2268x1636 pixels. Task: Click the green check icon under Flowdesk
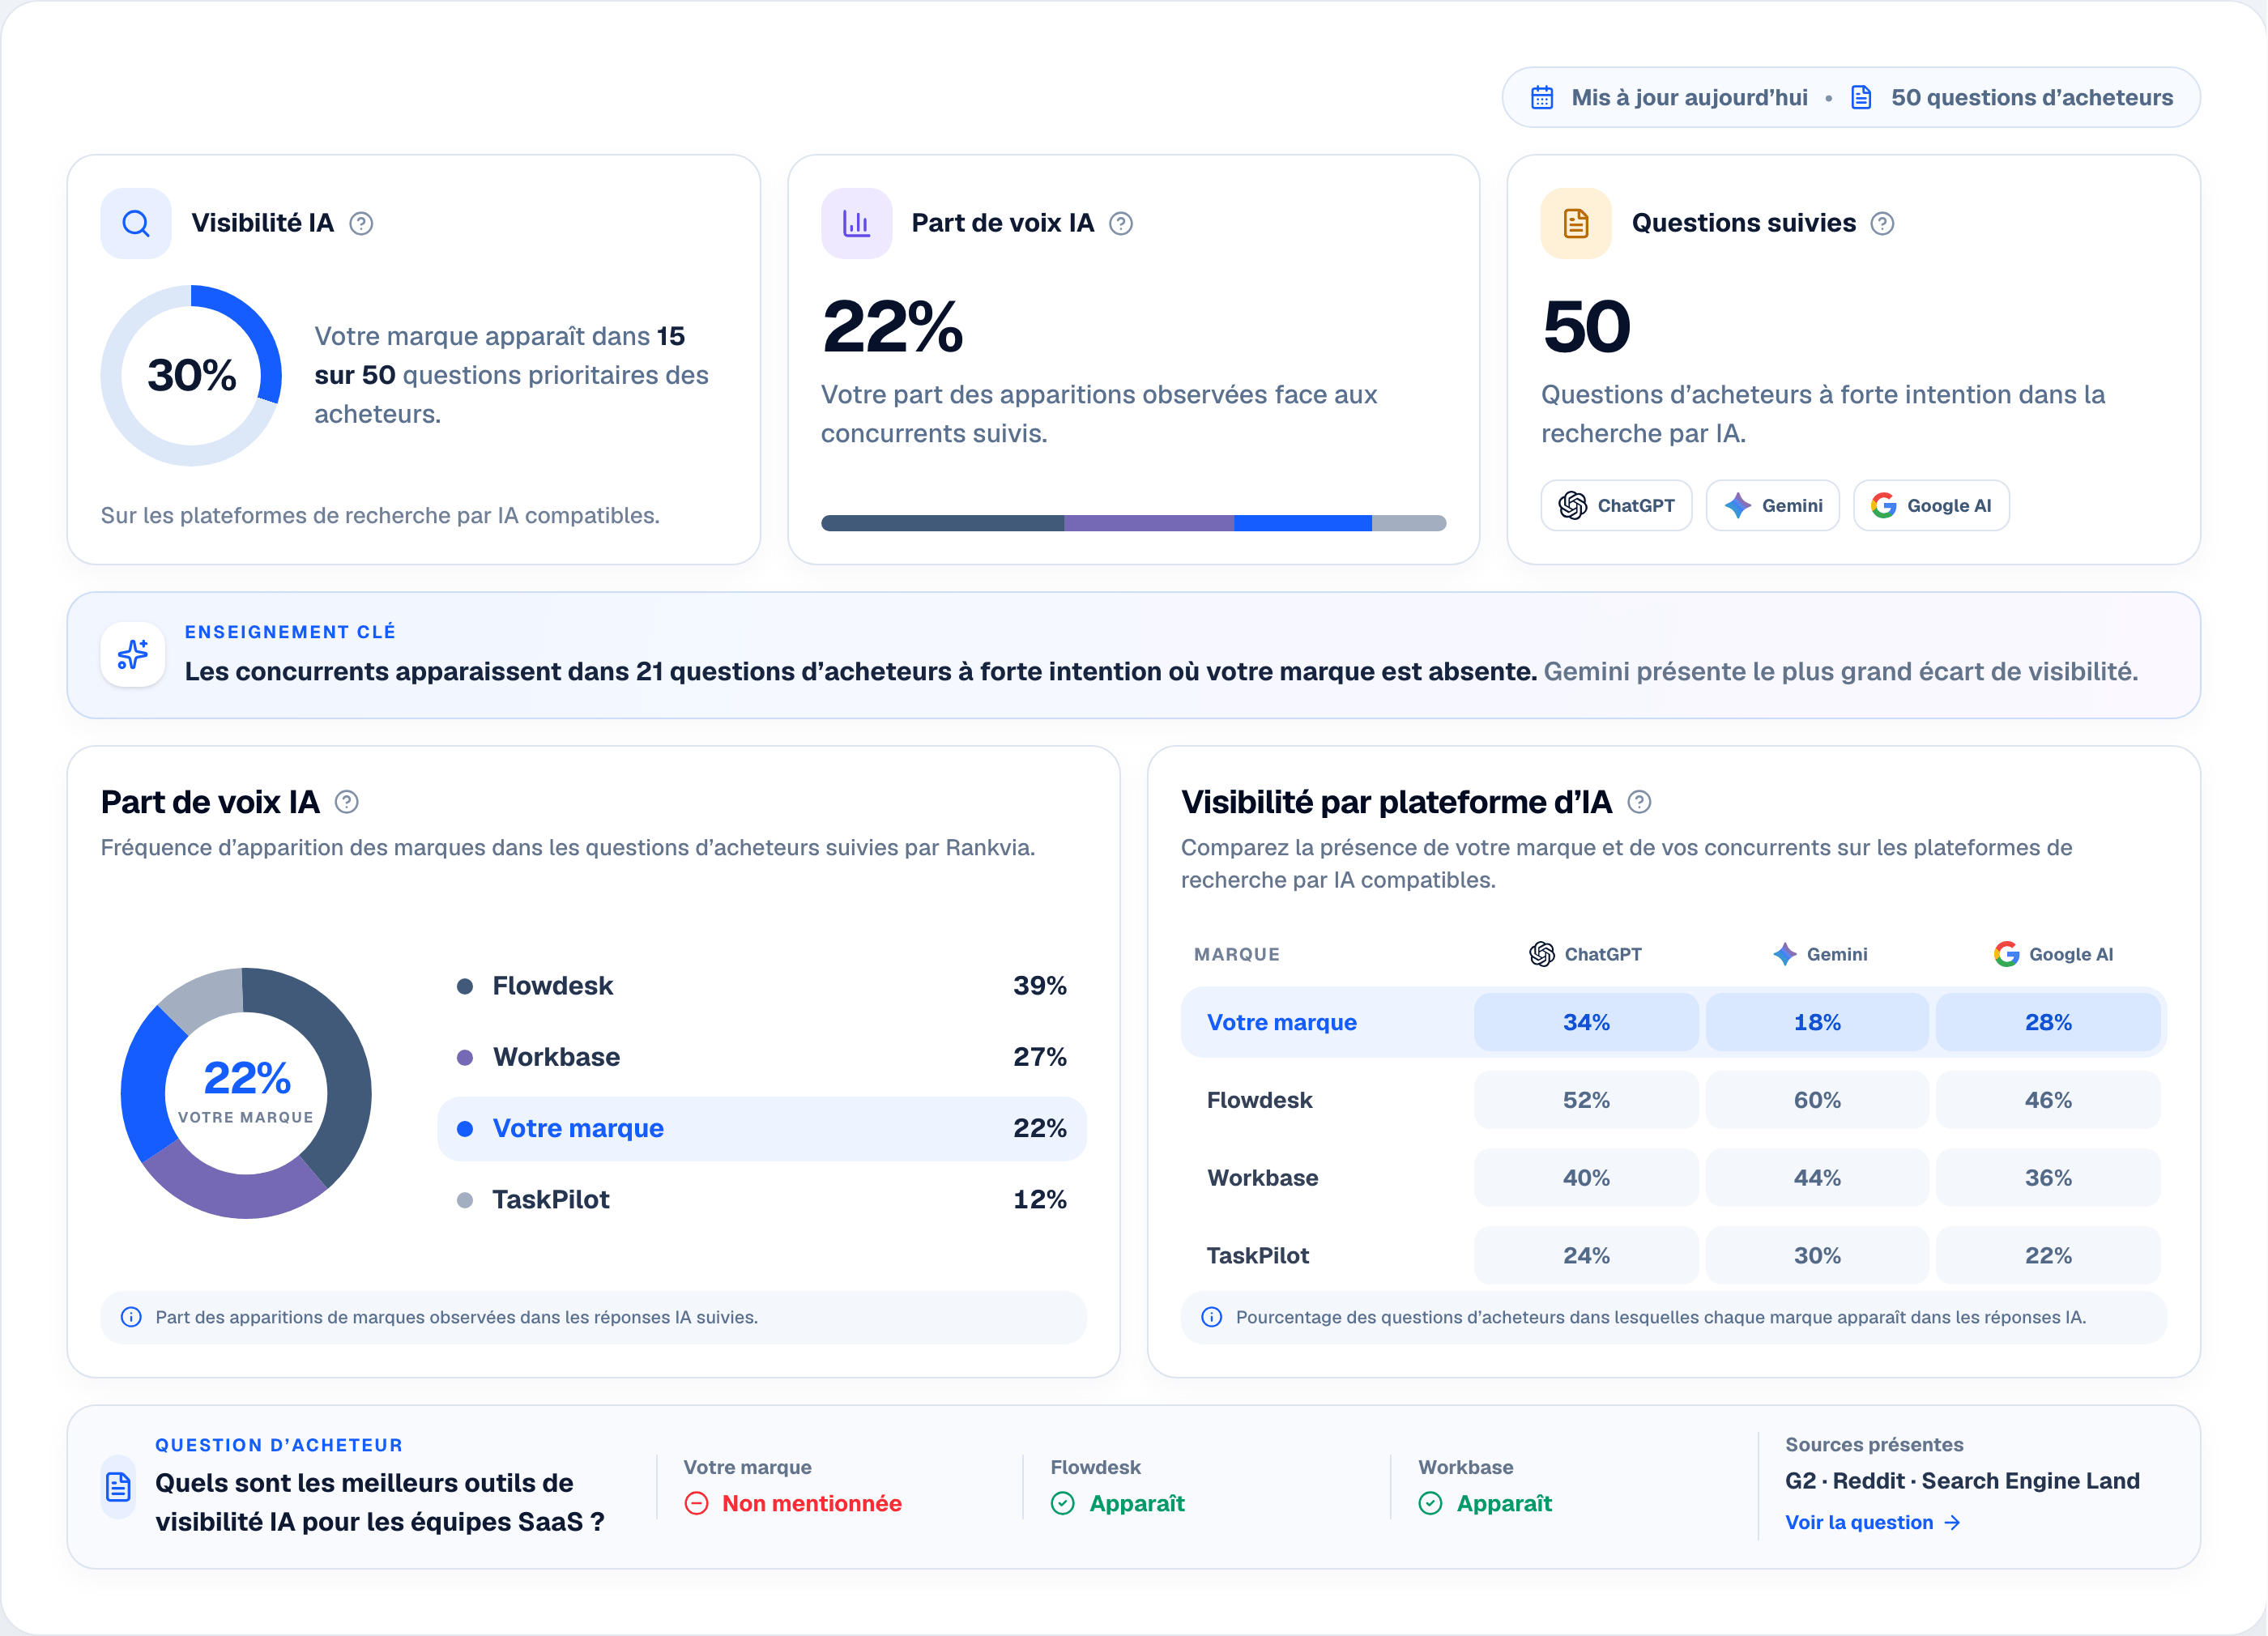click(1063, 1503)
